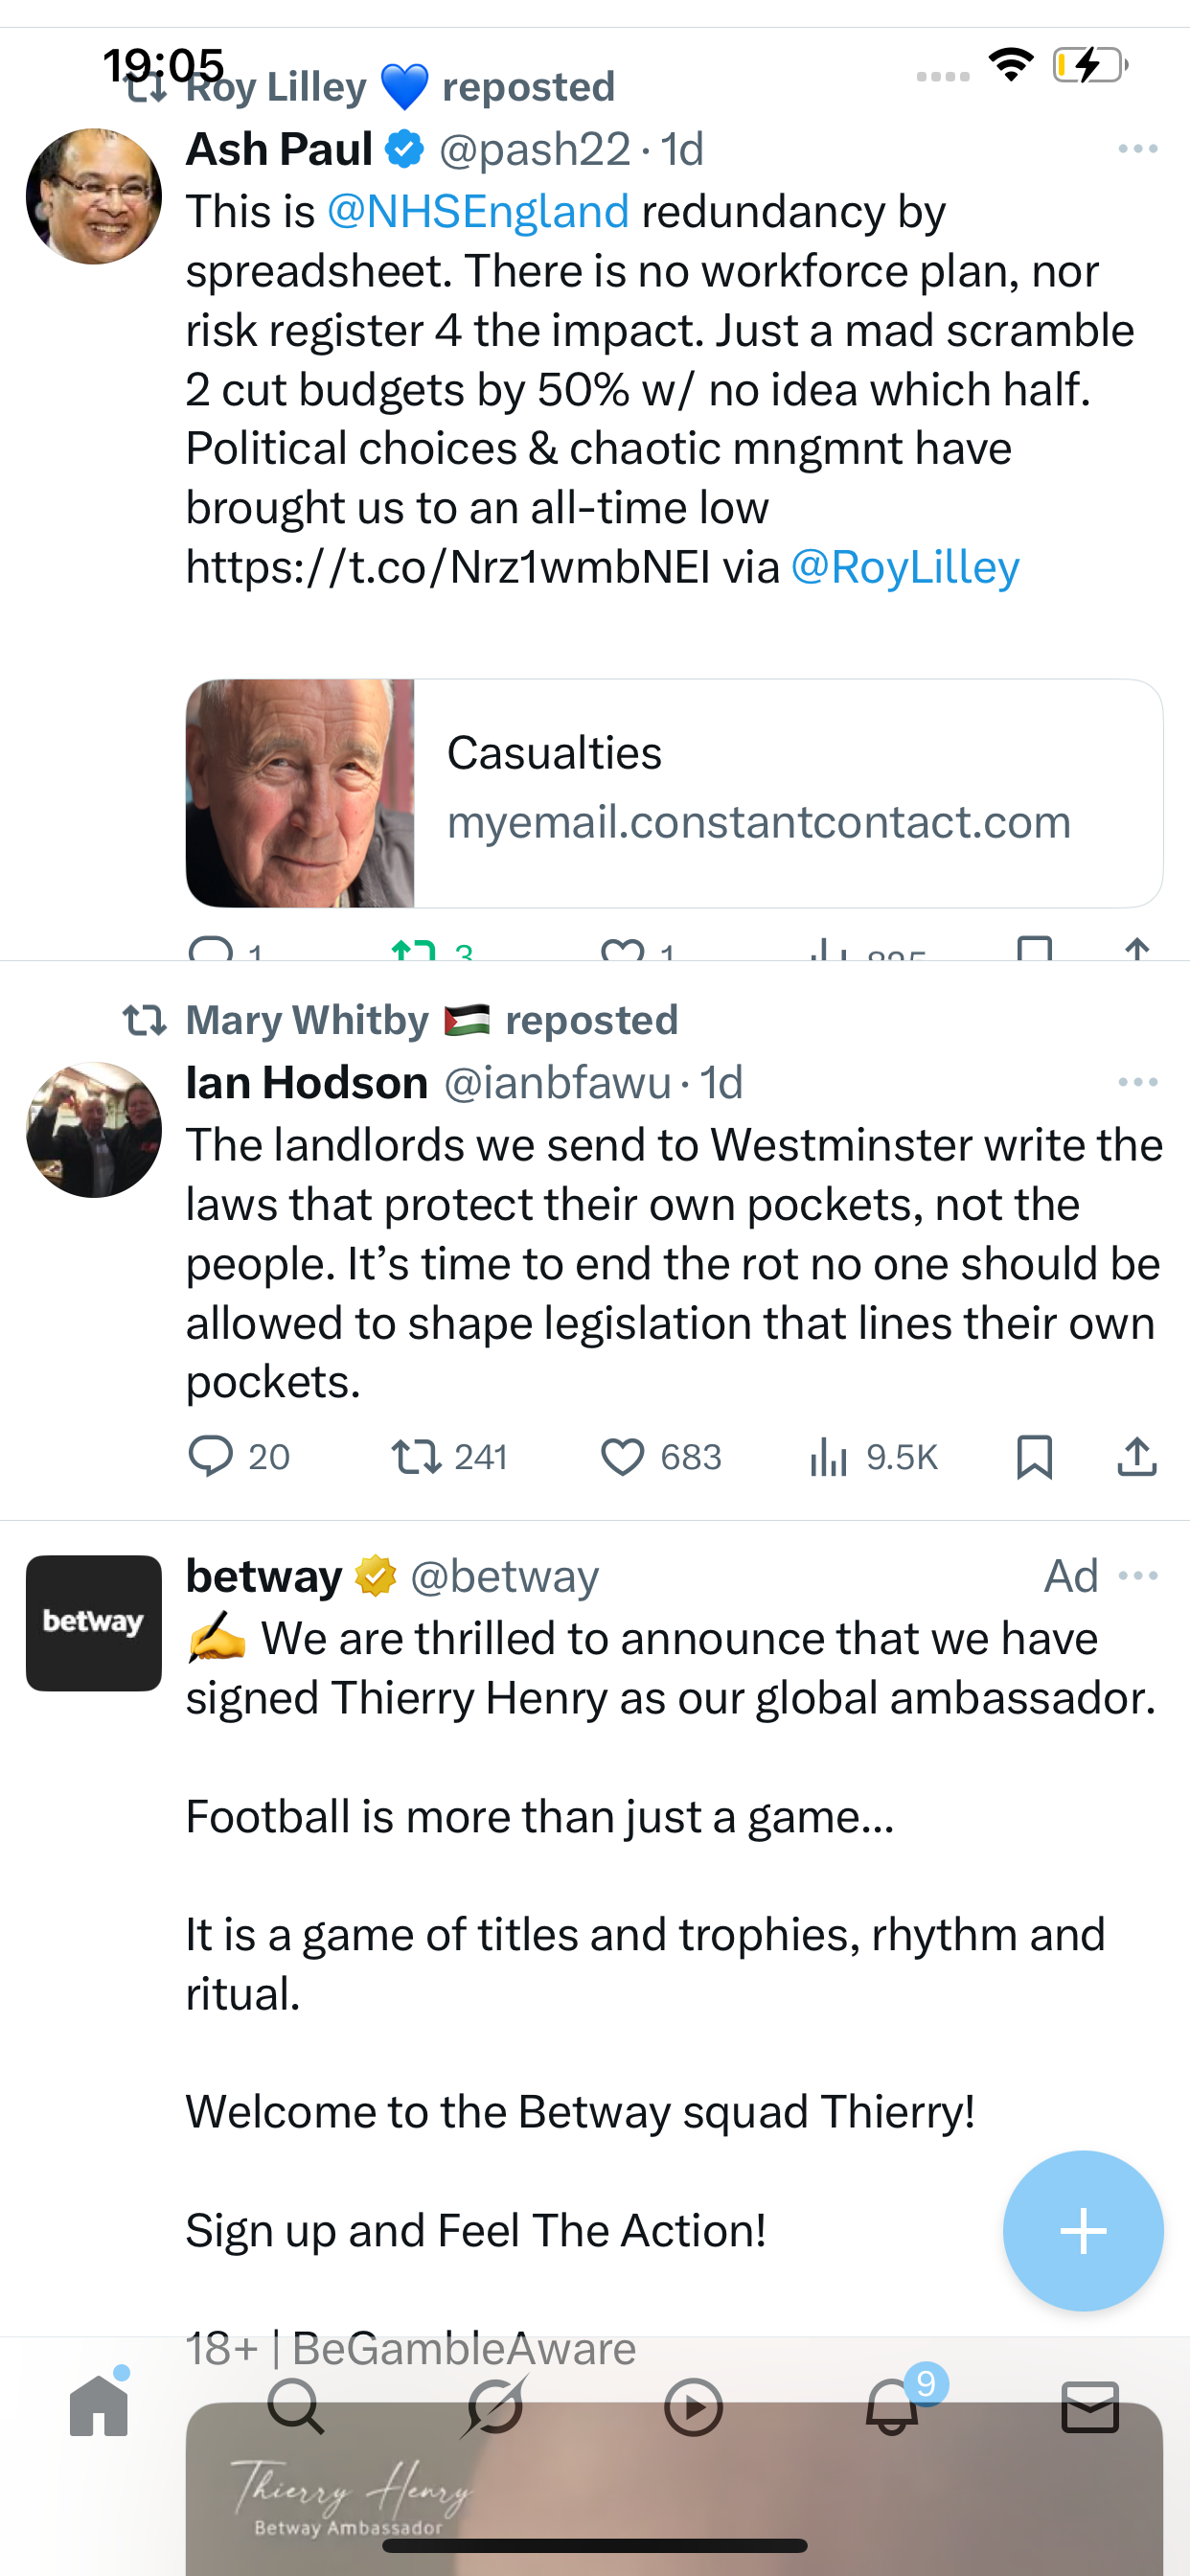Screen dimensions: 1190x2576
Task: Reply to Ian Hodson's landlords post
Action: pyautogui.click(x=211, y=1456)
